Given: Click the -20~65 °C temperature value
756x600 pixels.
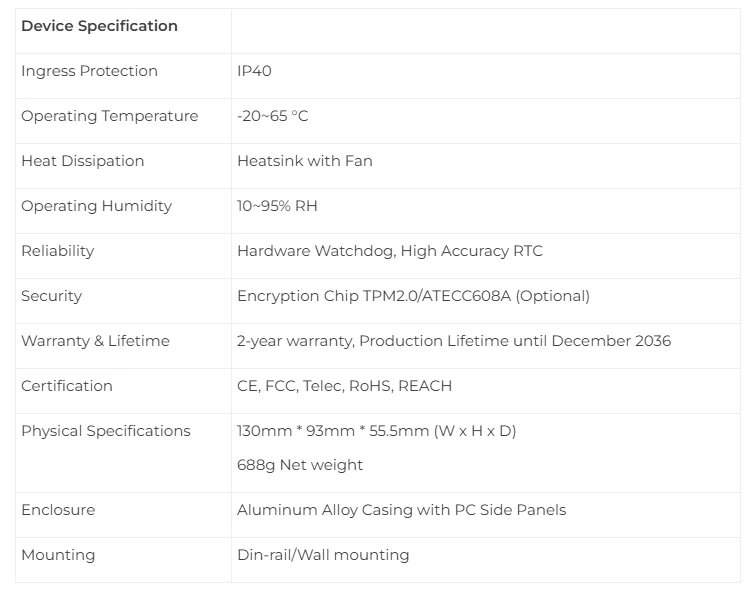Looking at the screenshot, I should (272, 116).
